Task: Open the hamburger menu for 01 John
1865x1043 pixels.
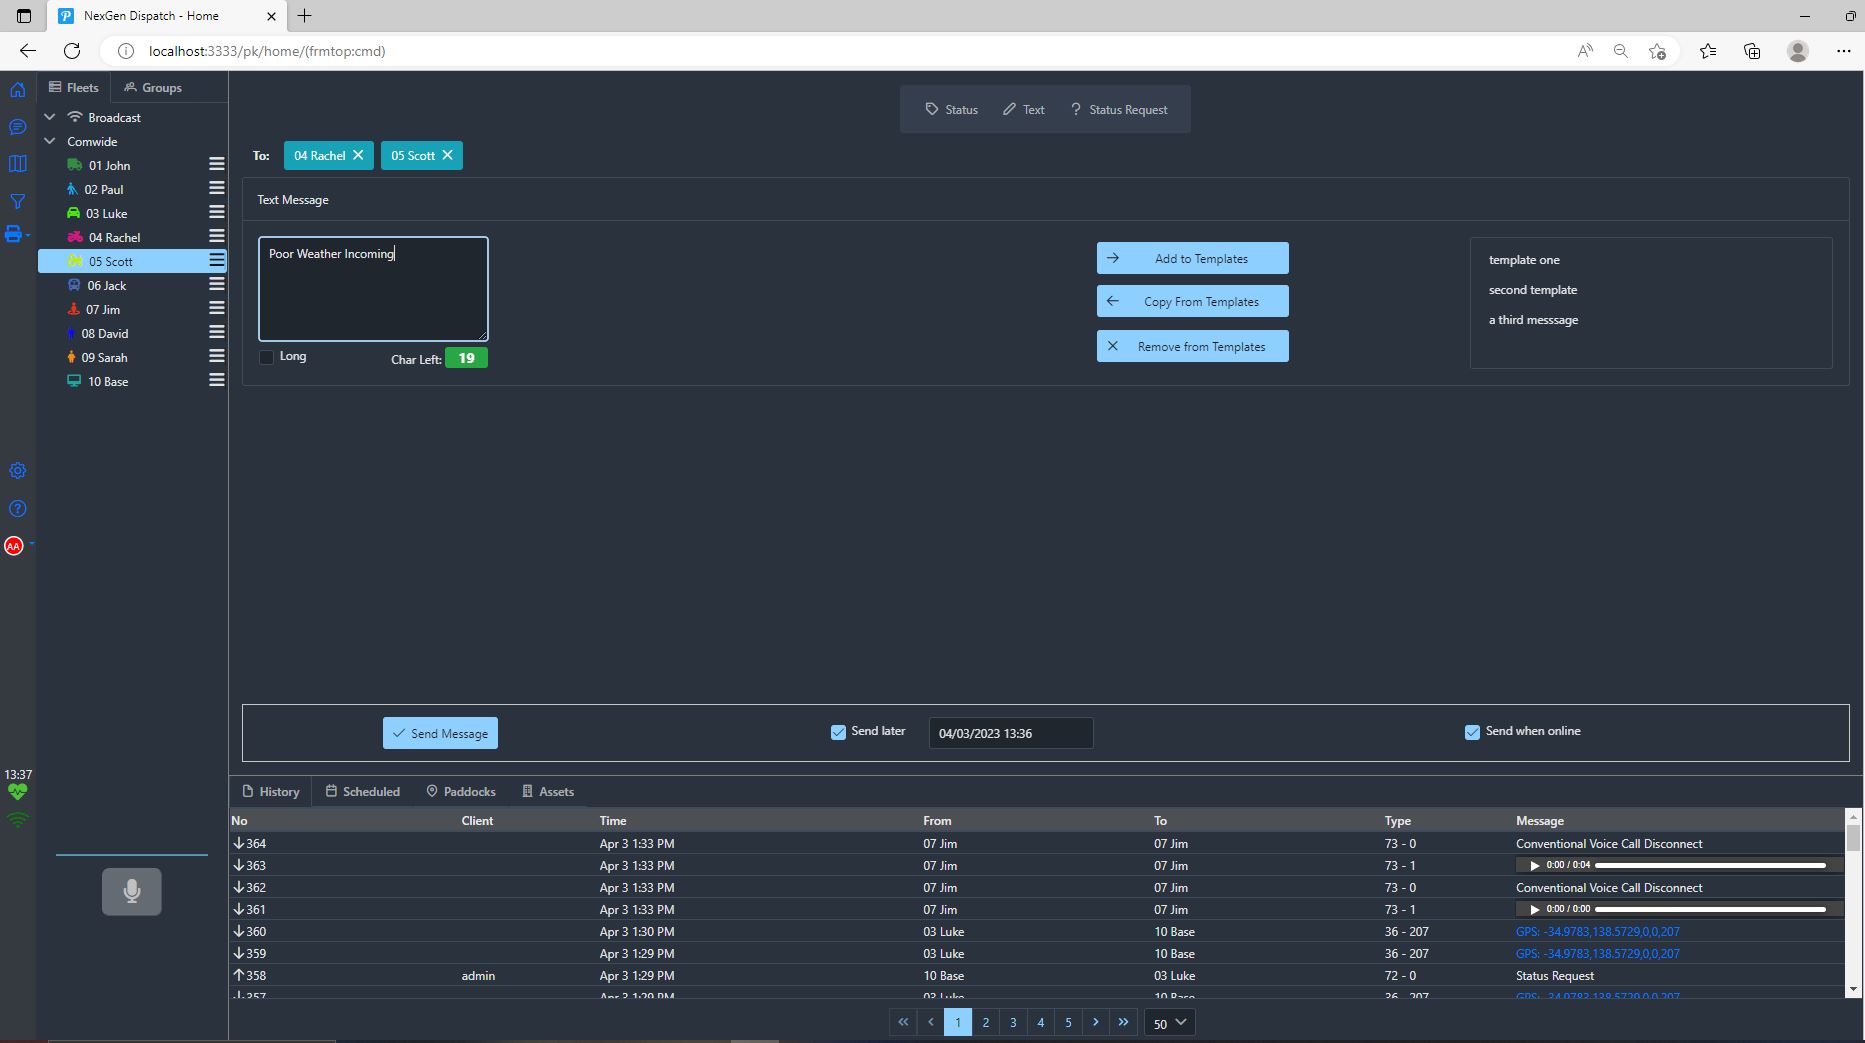Action: (216, 164)
